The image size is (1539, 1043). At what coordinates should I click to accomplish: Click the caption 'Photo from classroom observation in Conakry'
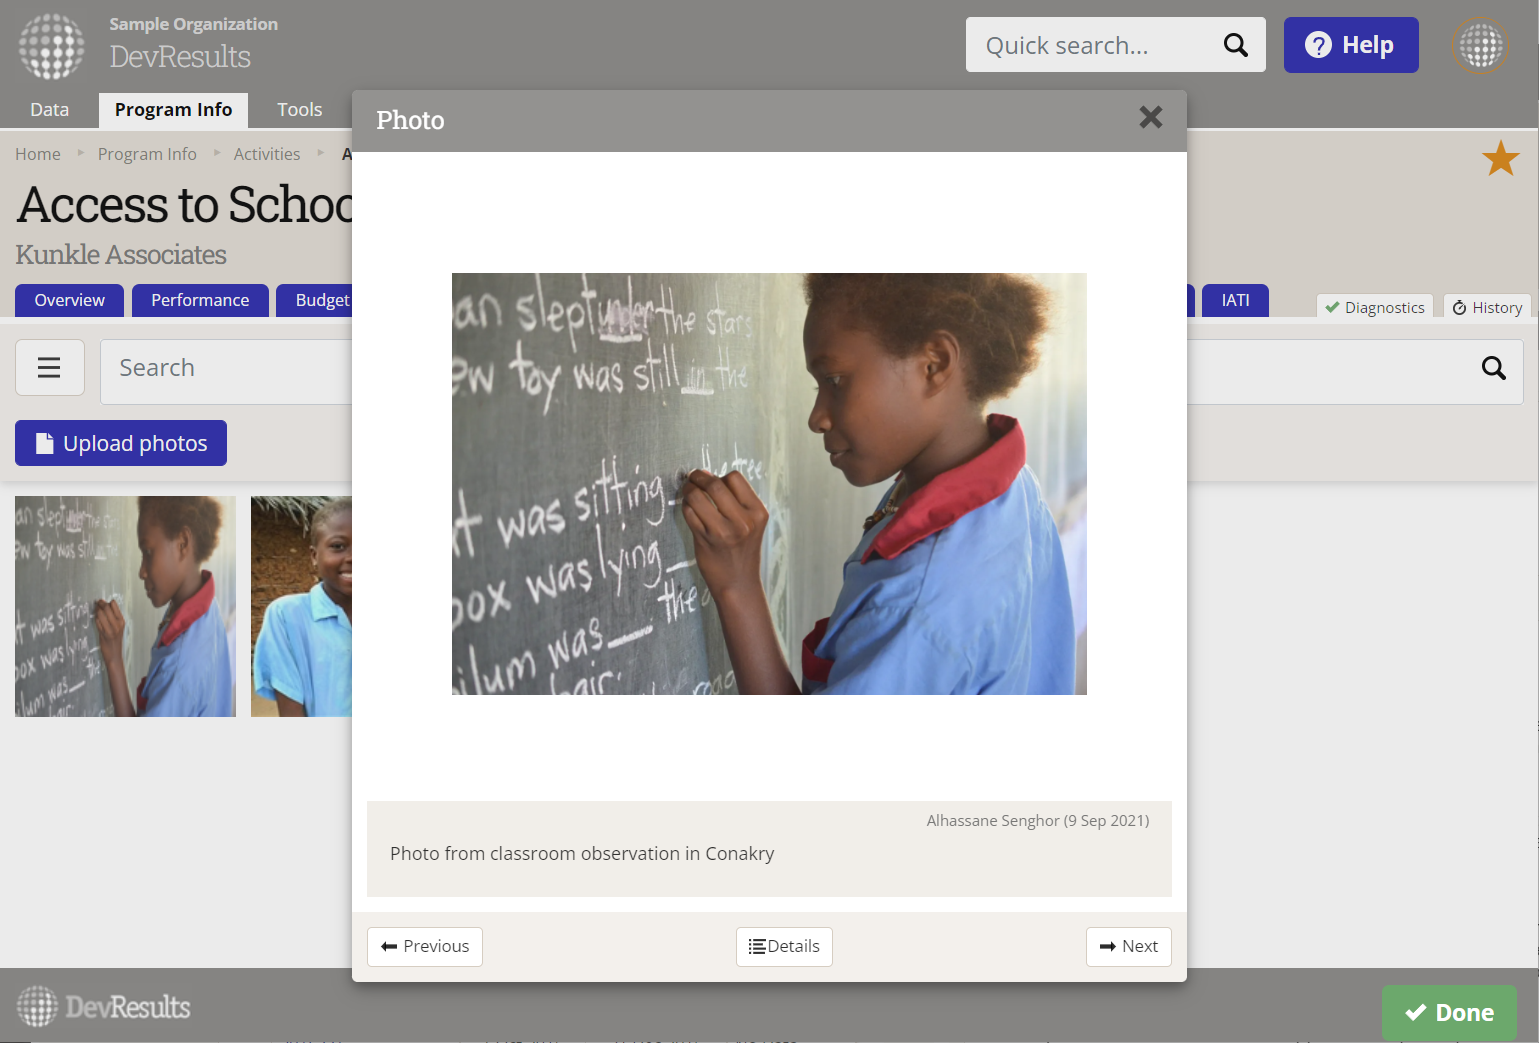coord(582,853)
